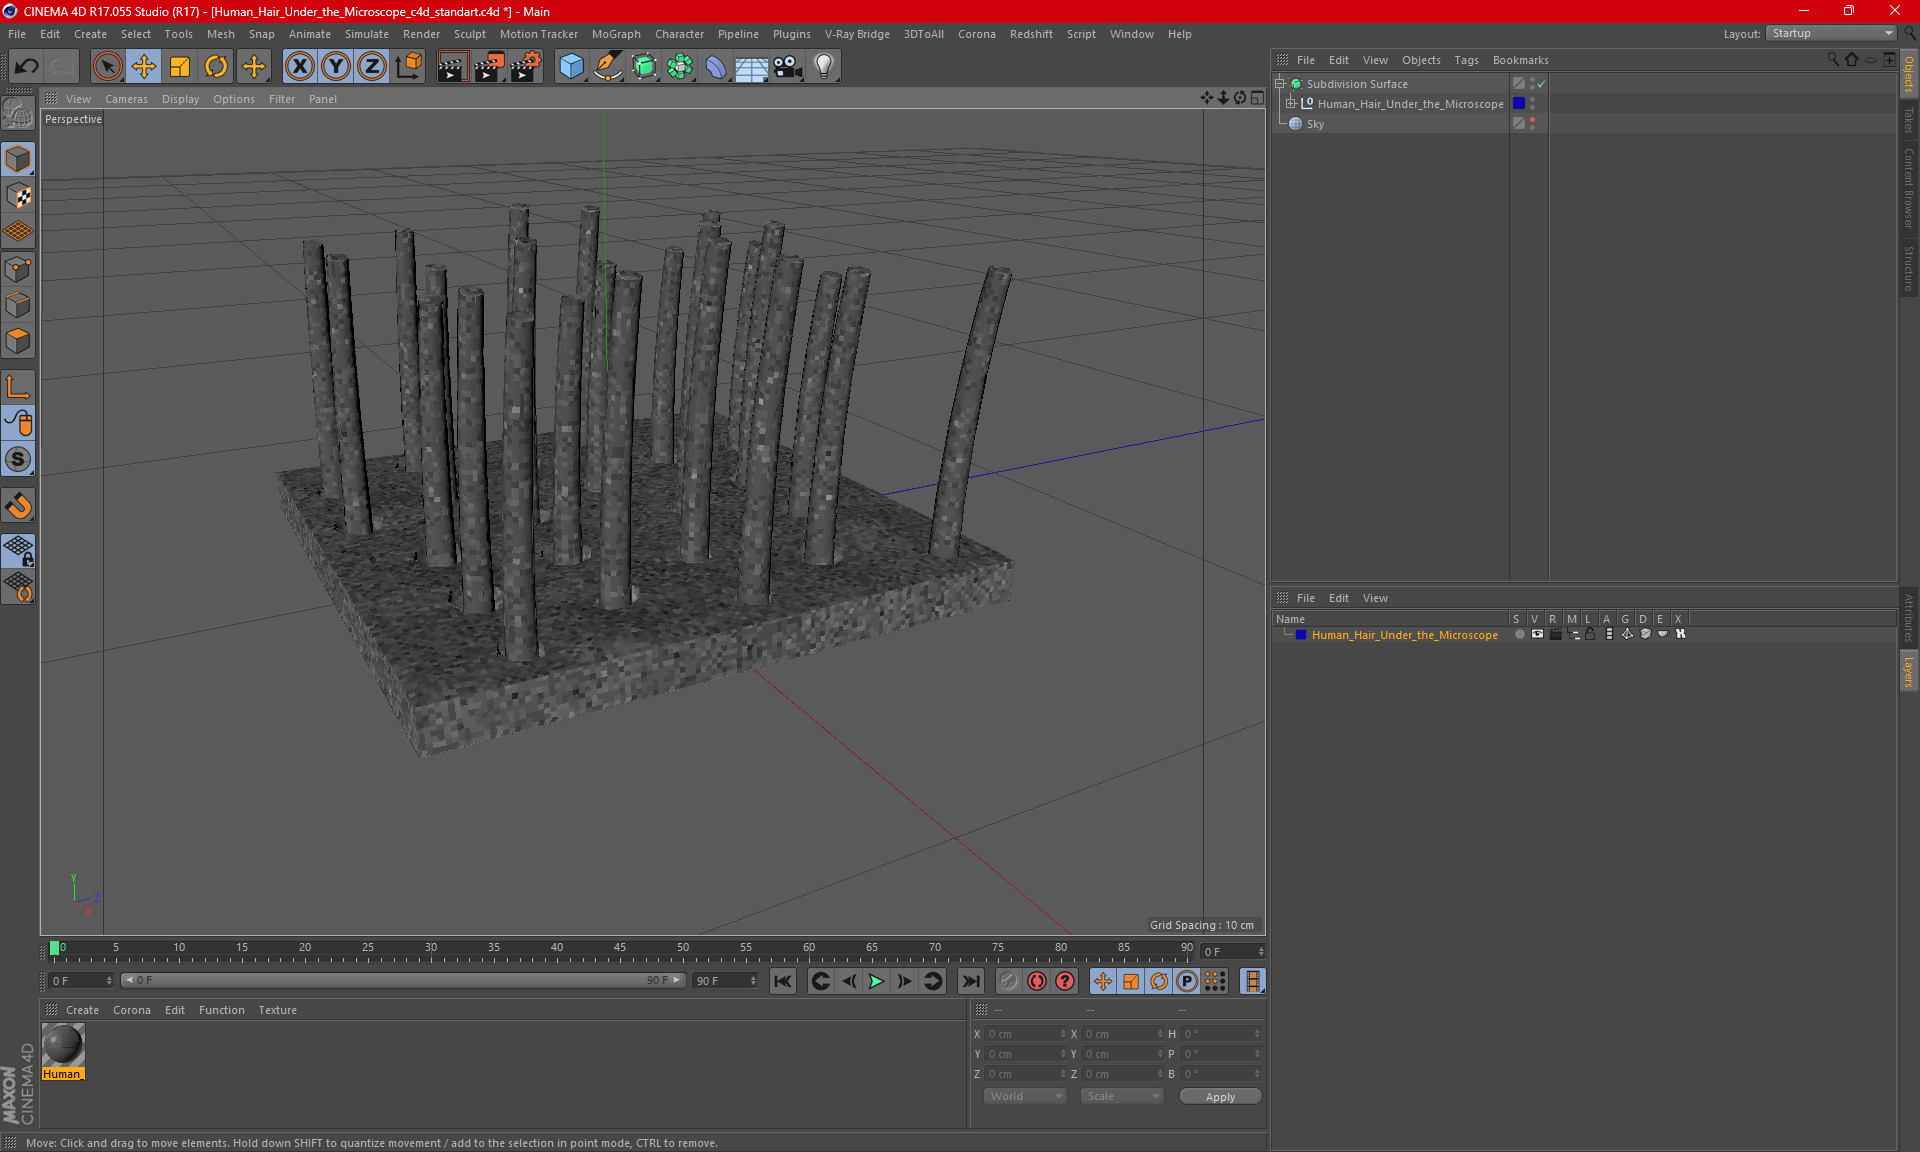Viewport: 1920px width, 1152px height.
Task: Toggle Autokeying button
Action: (x=1037, y=981)
